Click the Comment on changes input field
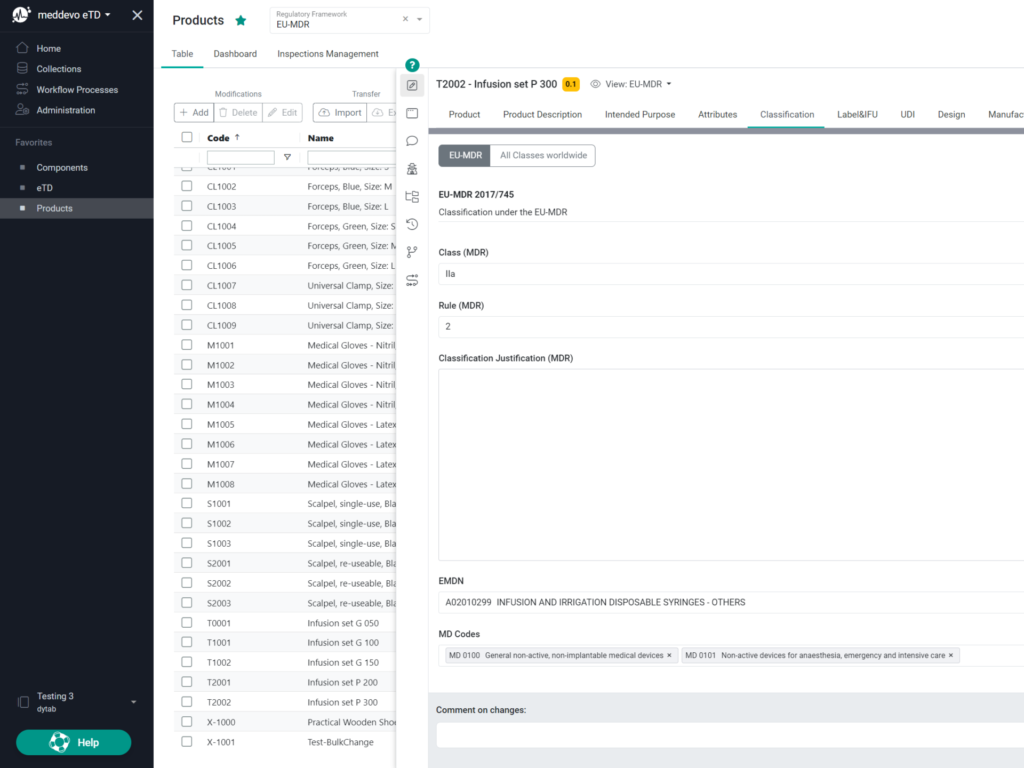1024x768 pixels. [730, 735]
